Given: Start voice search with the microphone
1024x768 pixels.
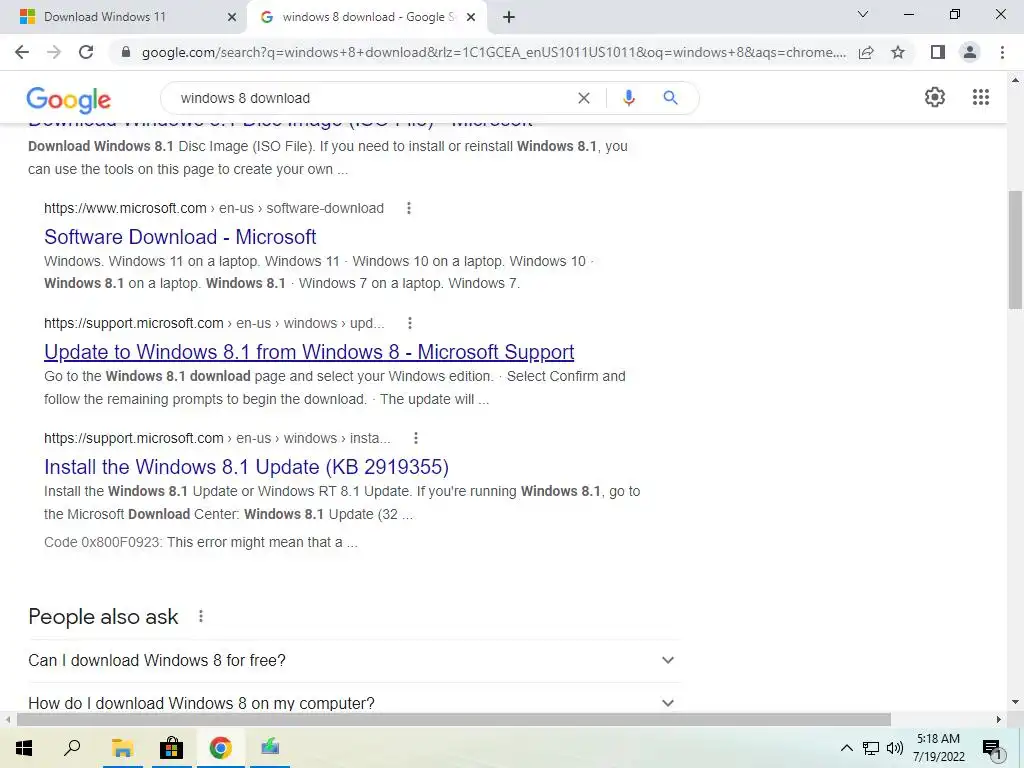Looking at the screenshot, I should (x=628, y=98).
